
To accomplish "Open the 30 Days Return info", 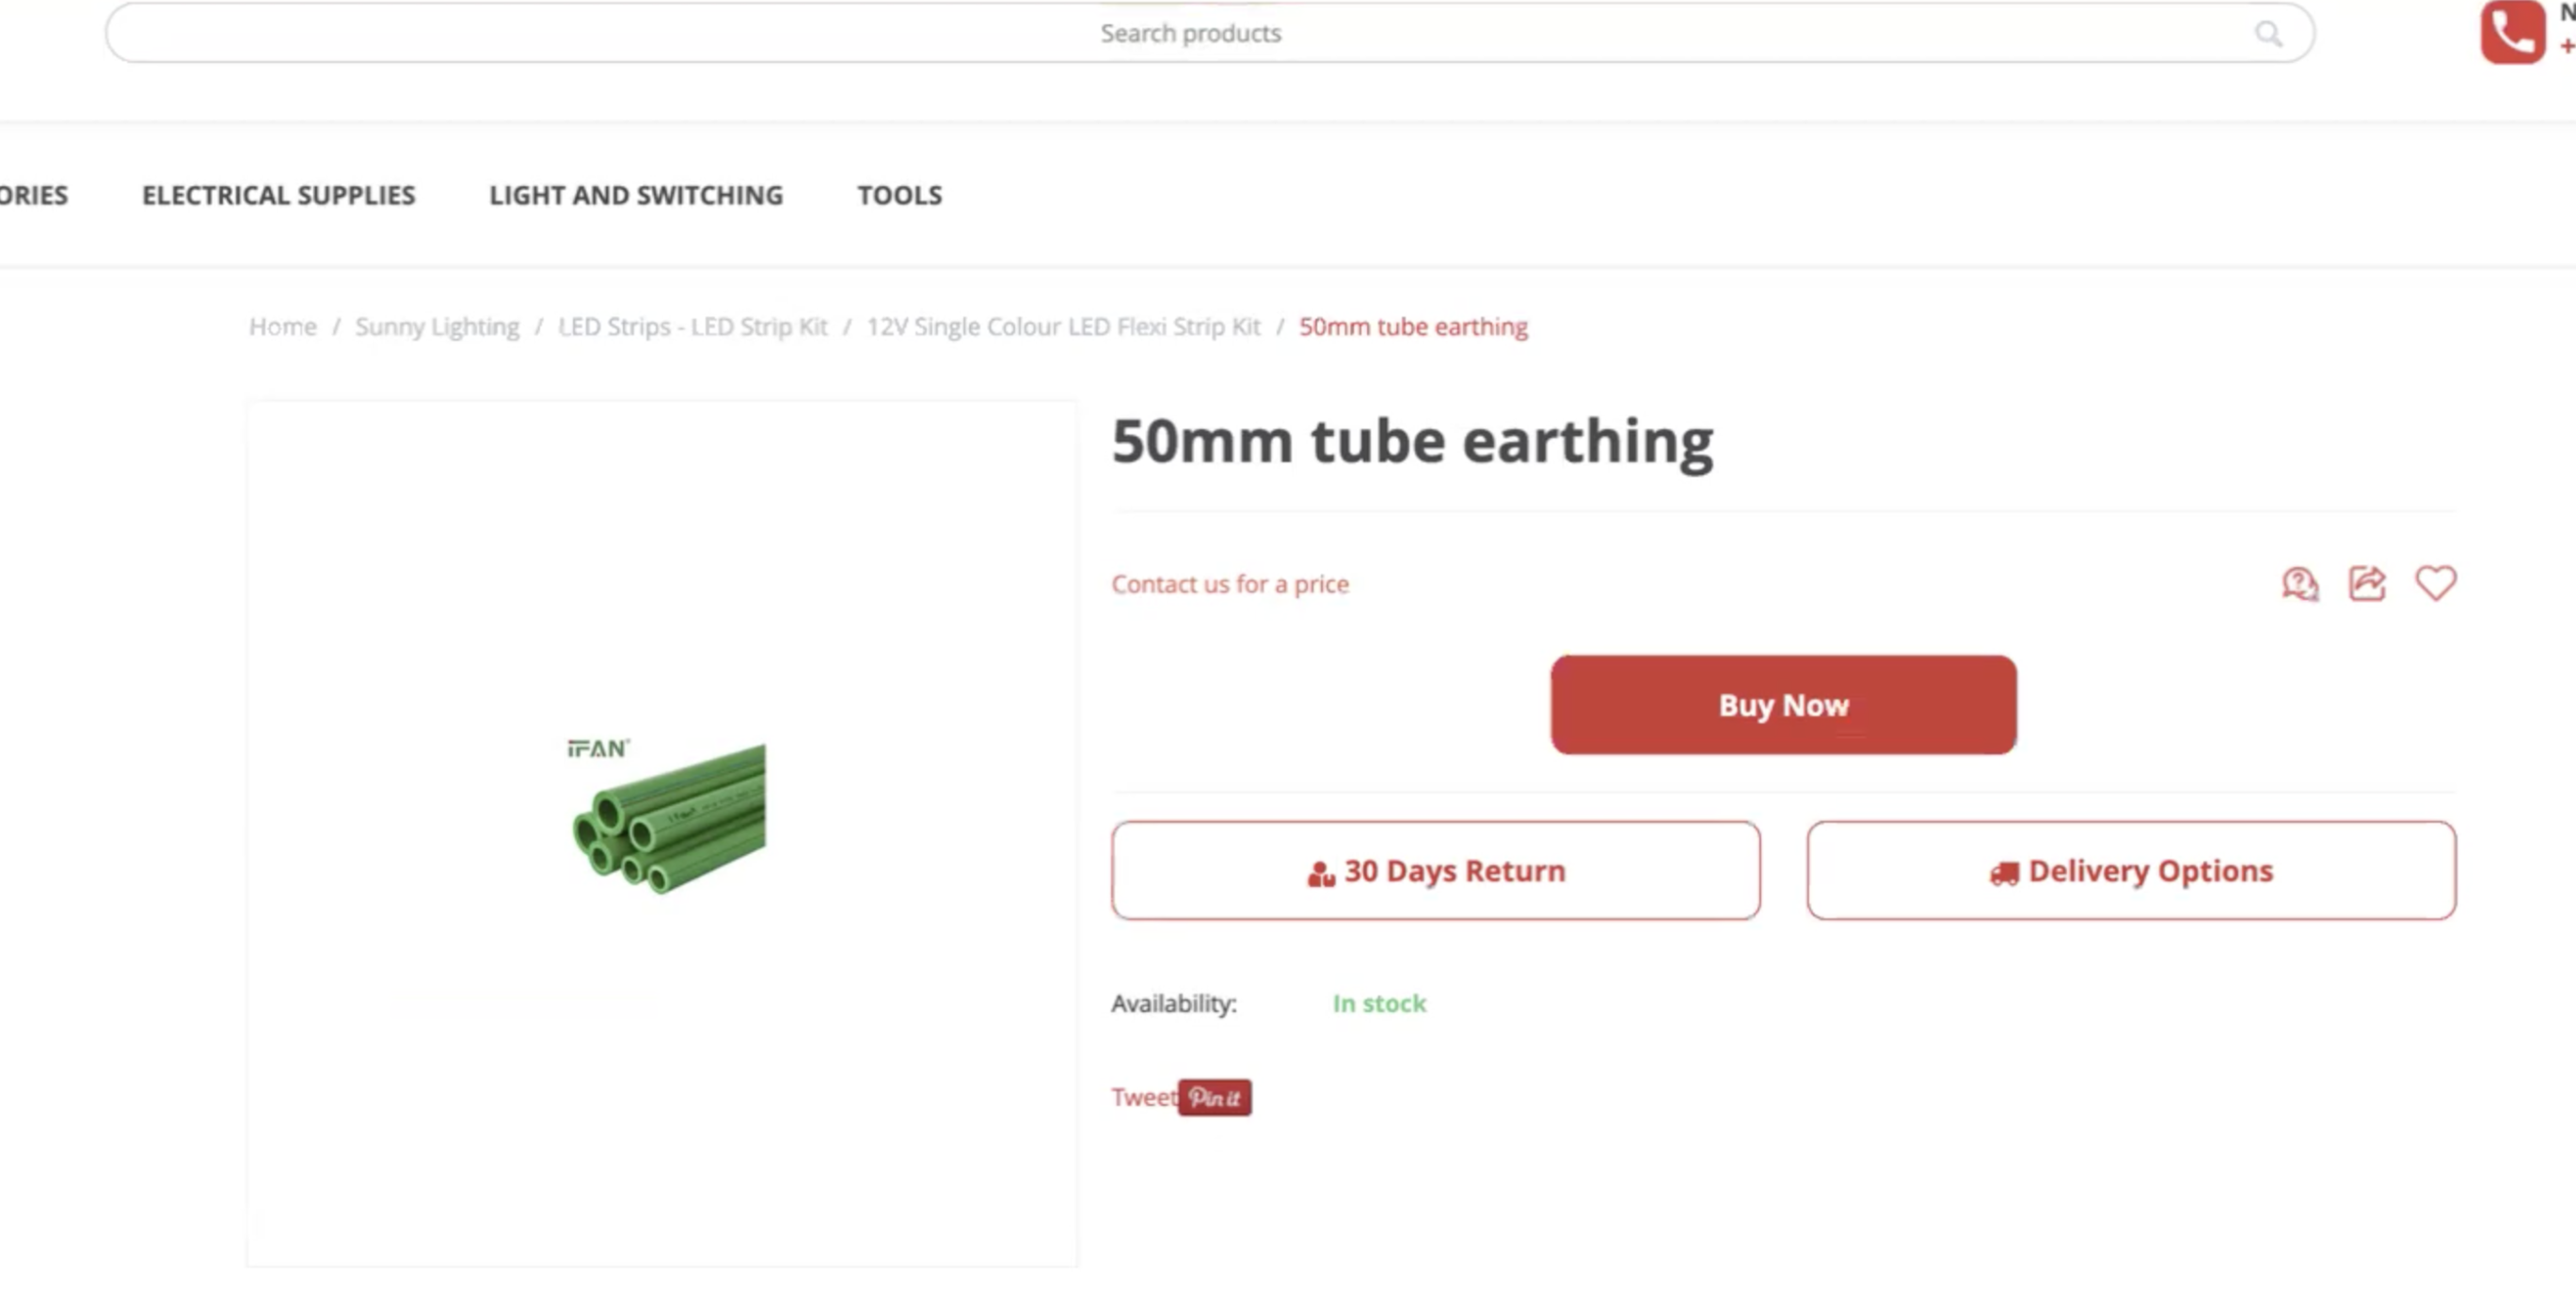I will [1435, 871].
